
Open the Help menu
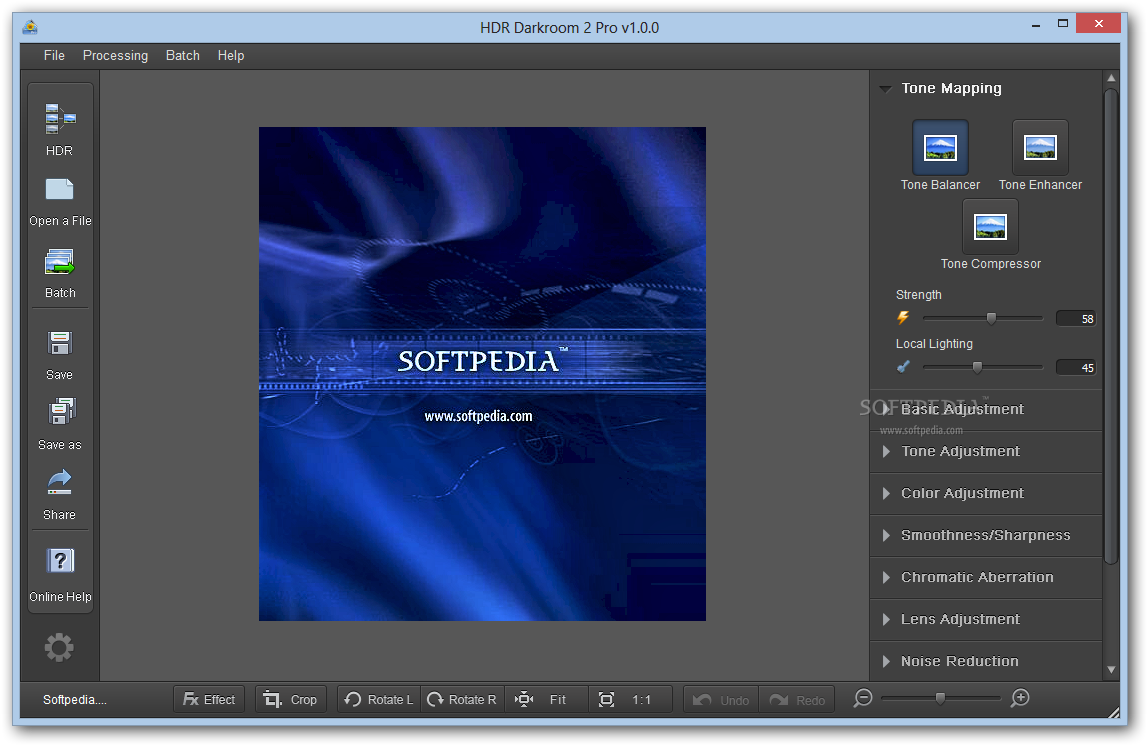(x=231, y=56)
